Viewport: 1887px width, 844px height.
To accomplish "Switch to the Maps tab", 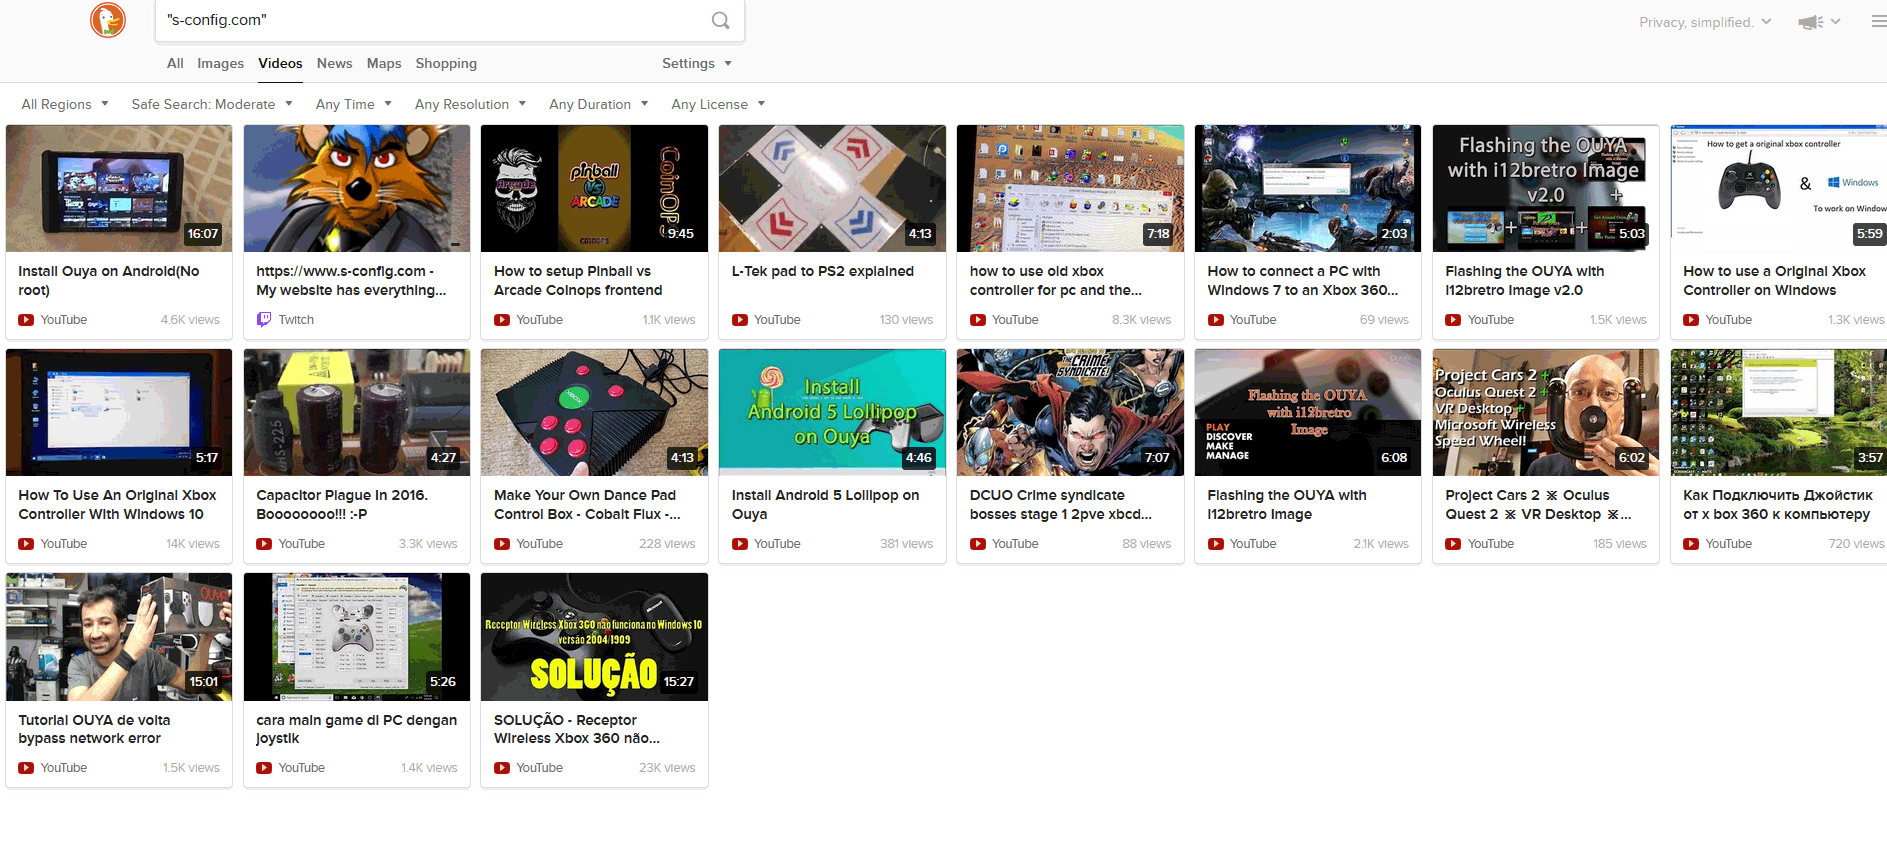I will (384, 63).
